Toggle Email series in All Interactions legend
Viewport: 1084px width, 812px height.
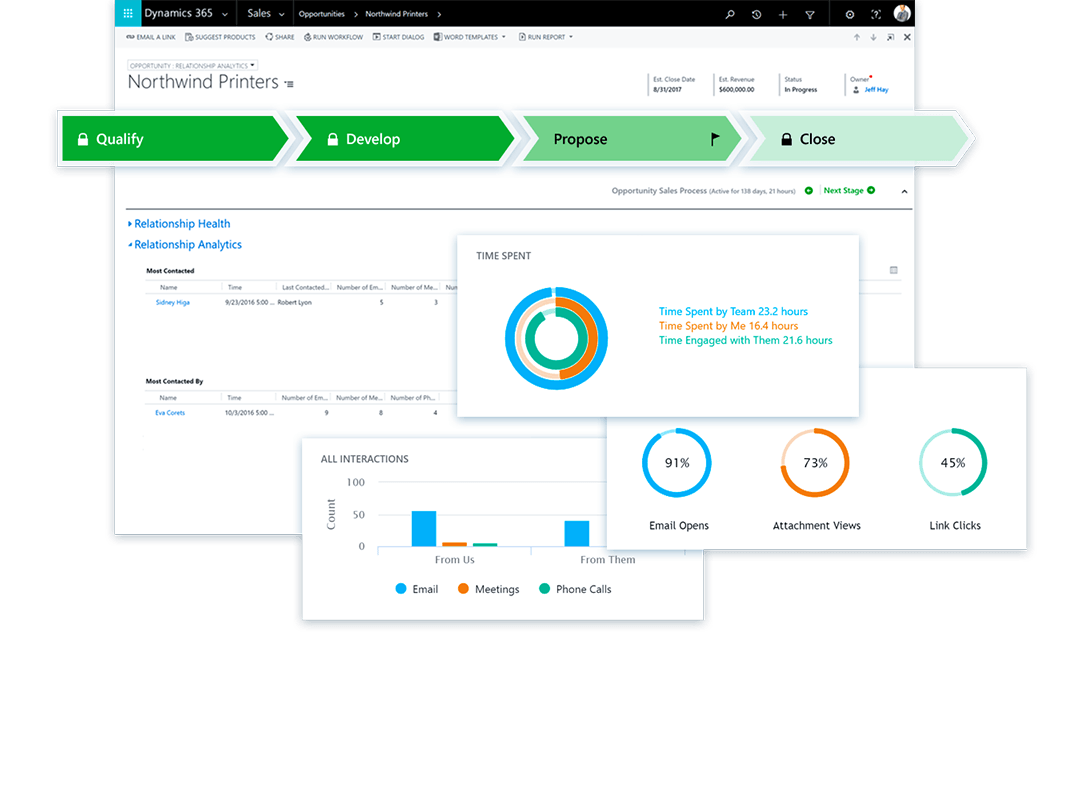pyautogui.click(x=417, y=589)
